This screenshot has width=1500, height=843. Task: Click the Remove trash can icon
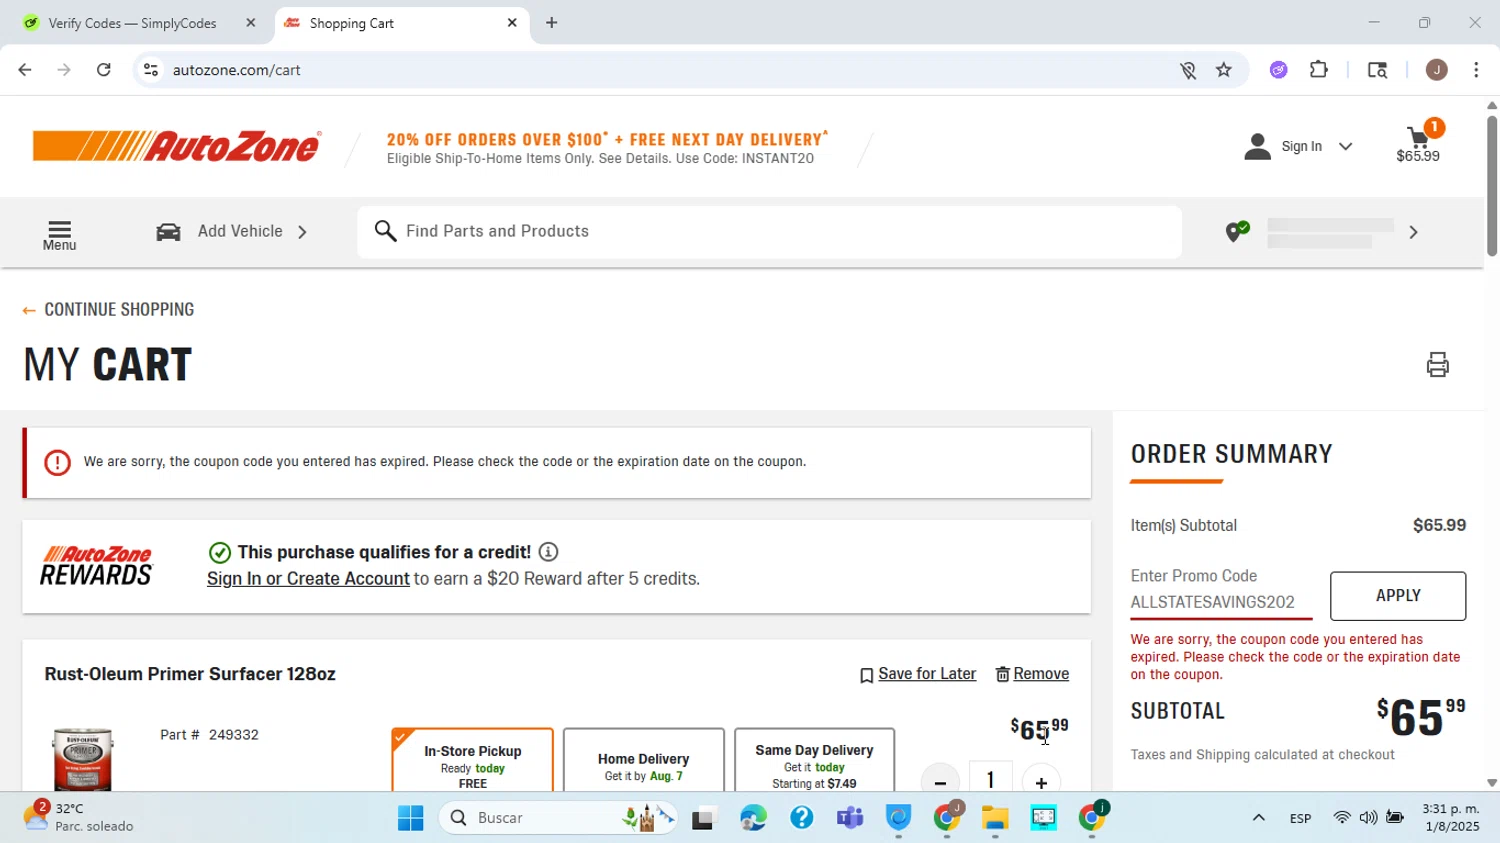(x=1002, y=675)
